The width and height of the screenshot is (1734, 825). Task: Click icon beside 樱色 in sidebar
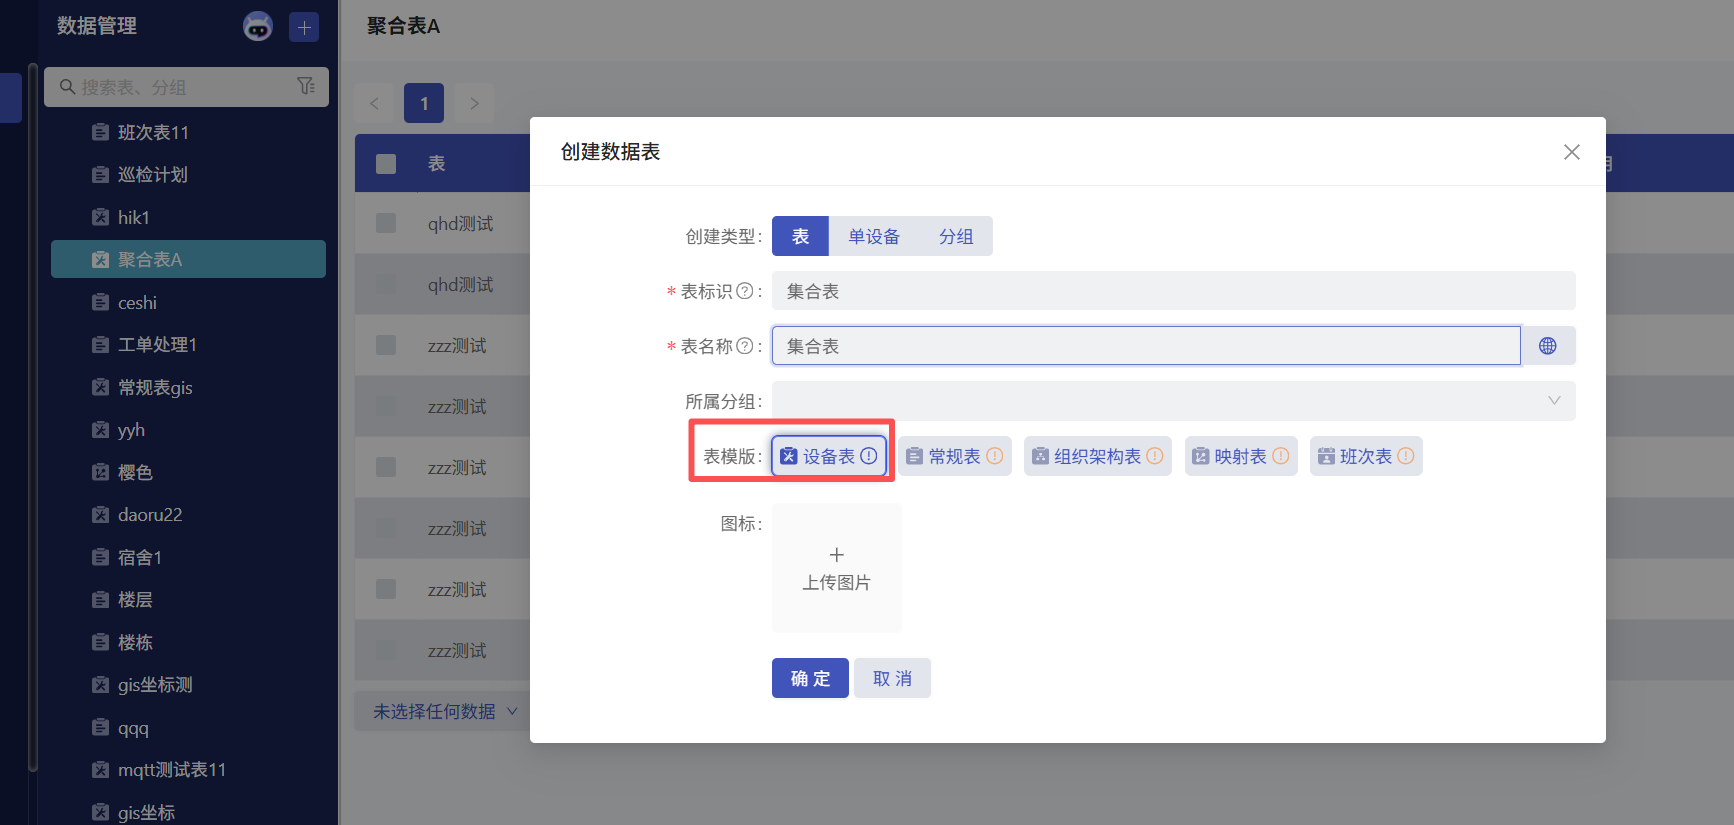pyautogui.click(x=100, y=472)
